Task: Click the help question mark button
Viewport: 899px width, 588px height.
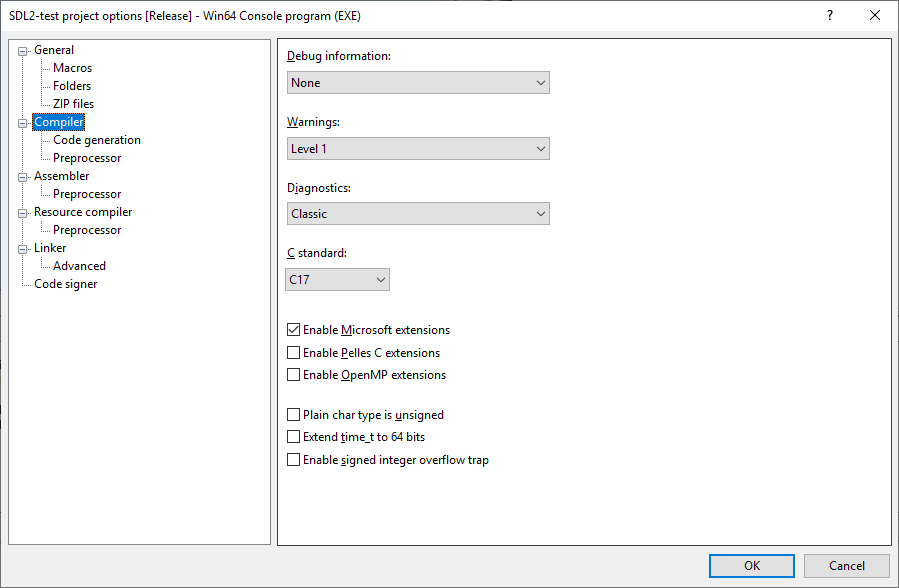Action: tap(830, 15)
